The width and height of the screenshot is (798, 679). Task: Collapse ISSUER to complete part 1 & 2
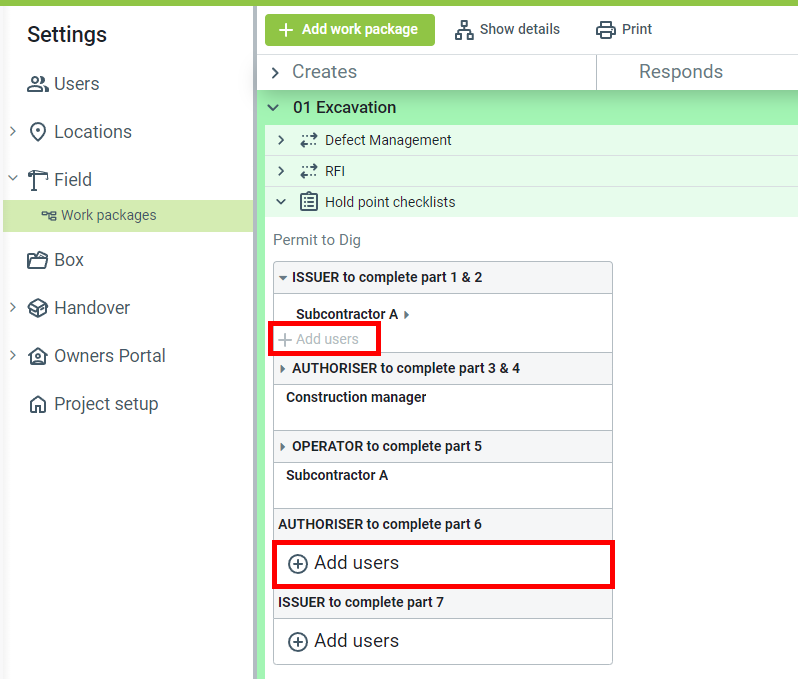tap(283, 277)
